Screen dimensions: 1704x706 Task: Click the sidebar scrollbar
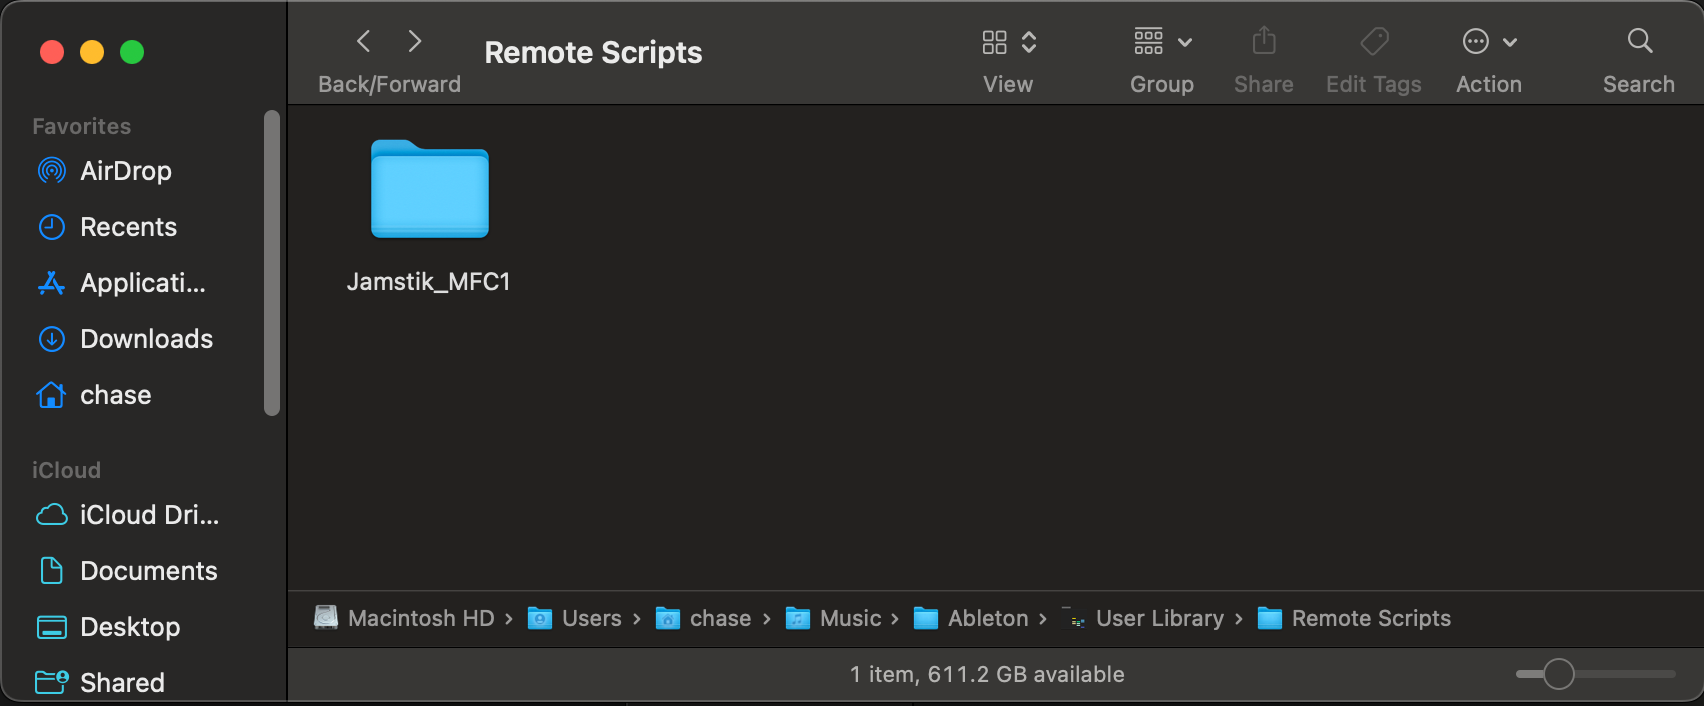pos(271,262)
